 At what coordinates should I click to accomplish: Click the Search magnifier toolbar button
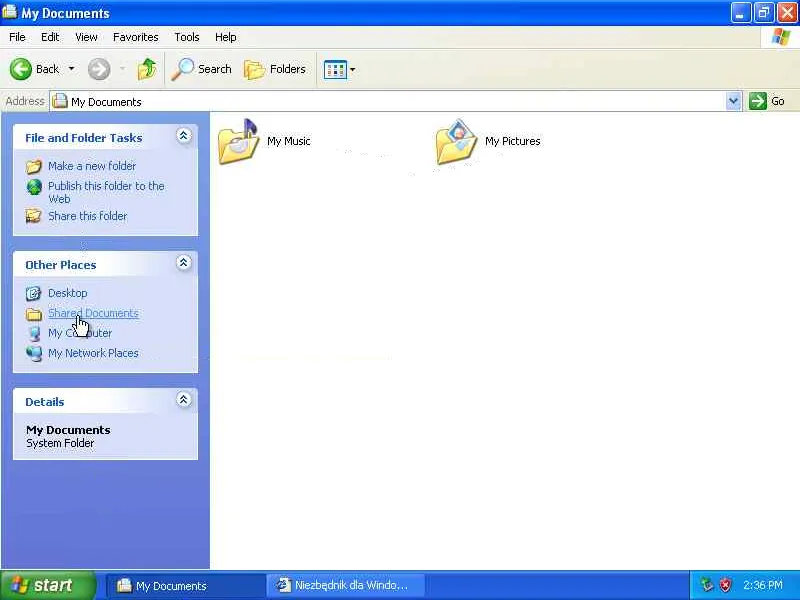point(202,69)
